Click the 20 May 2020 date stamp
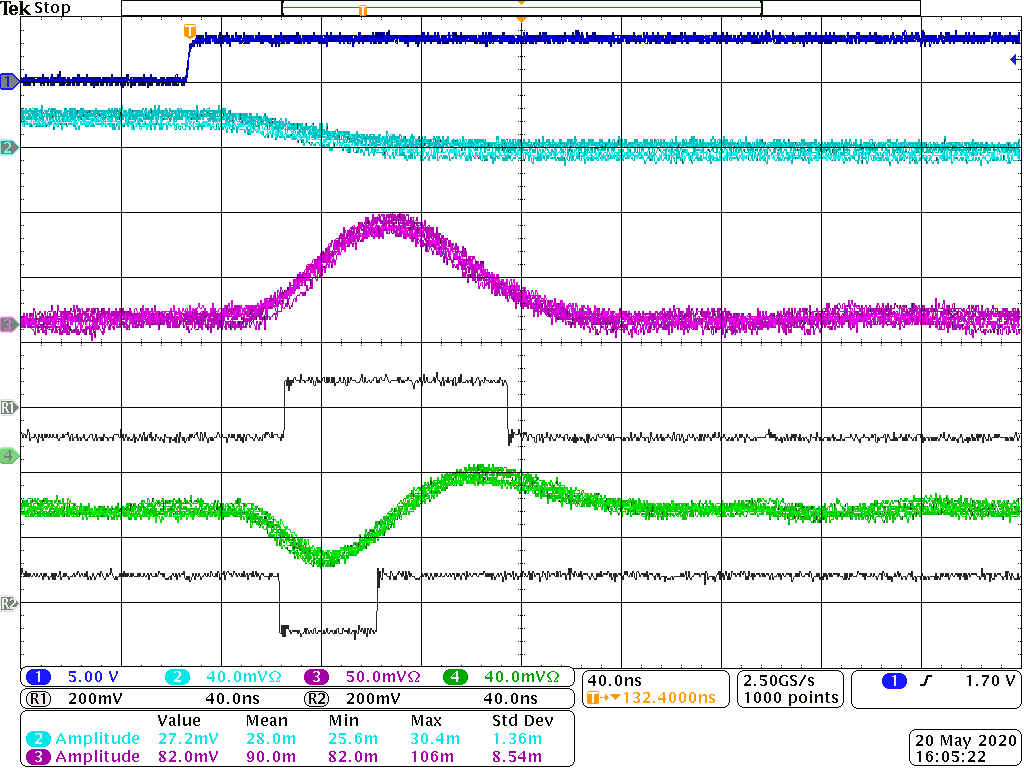 (x=967, y=741)
